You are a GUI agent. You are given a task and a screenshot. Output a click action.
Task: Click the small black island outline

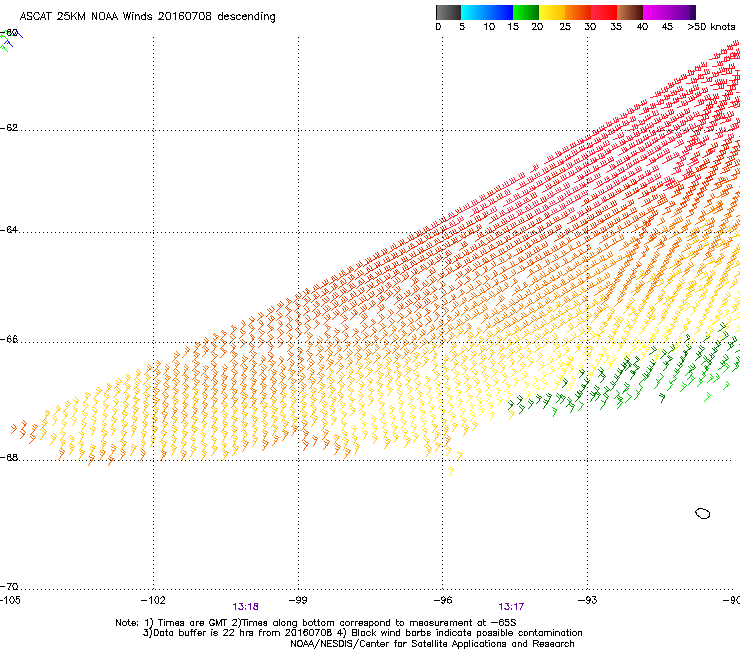click(x=703, y=513)
